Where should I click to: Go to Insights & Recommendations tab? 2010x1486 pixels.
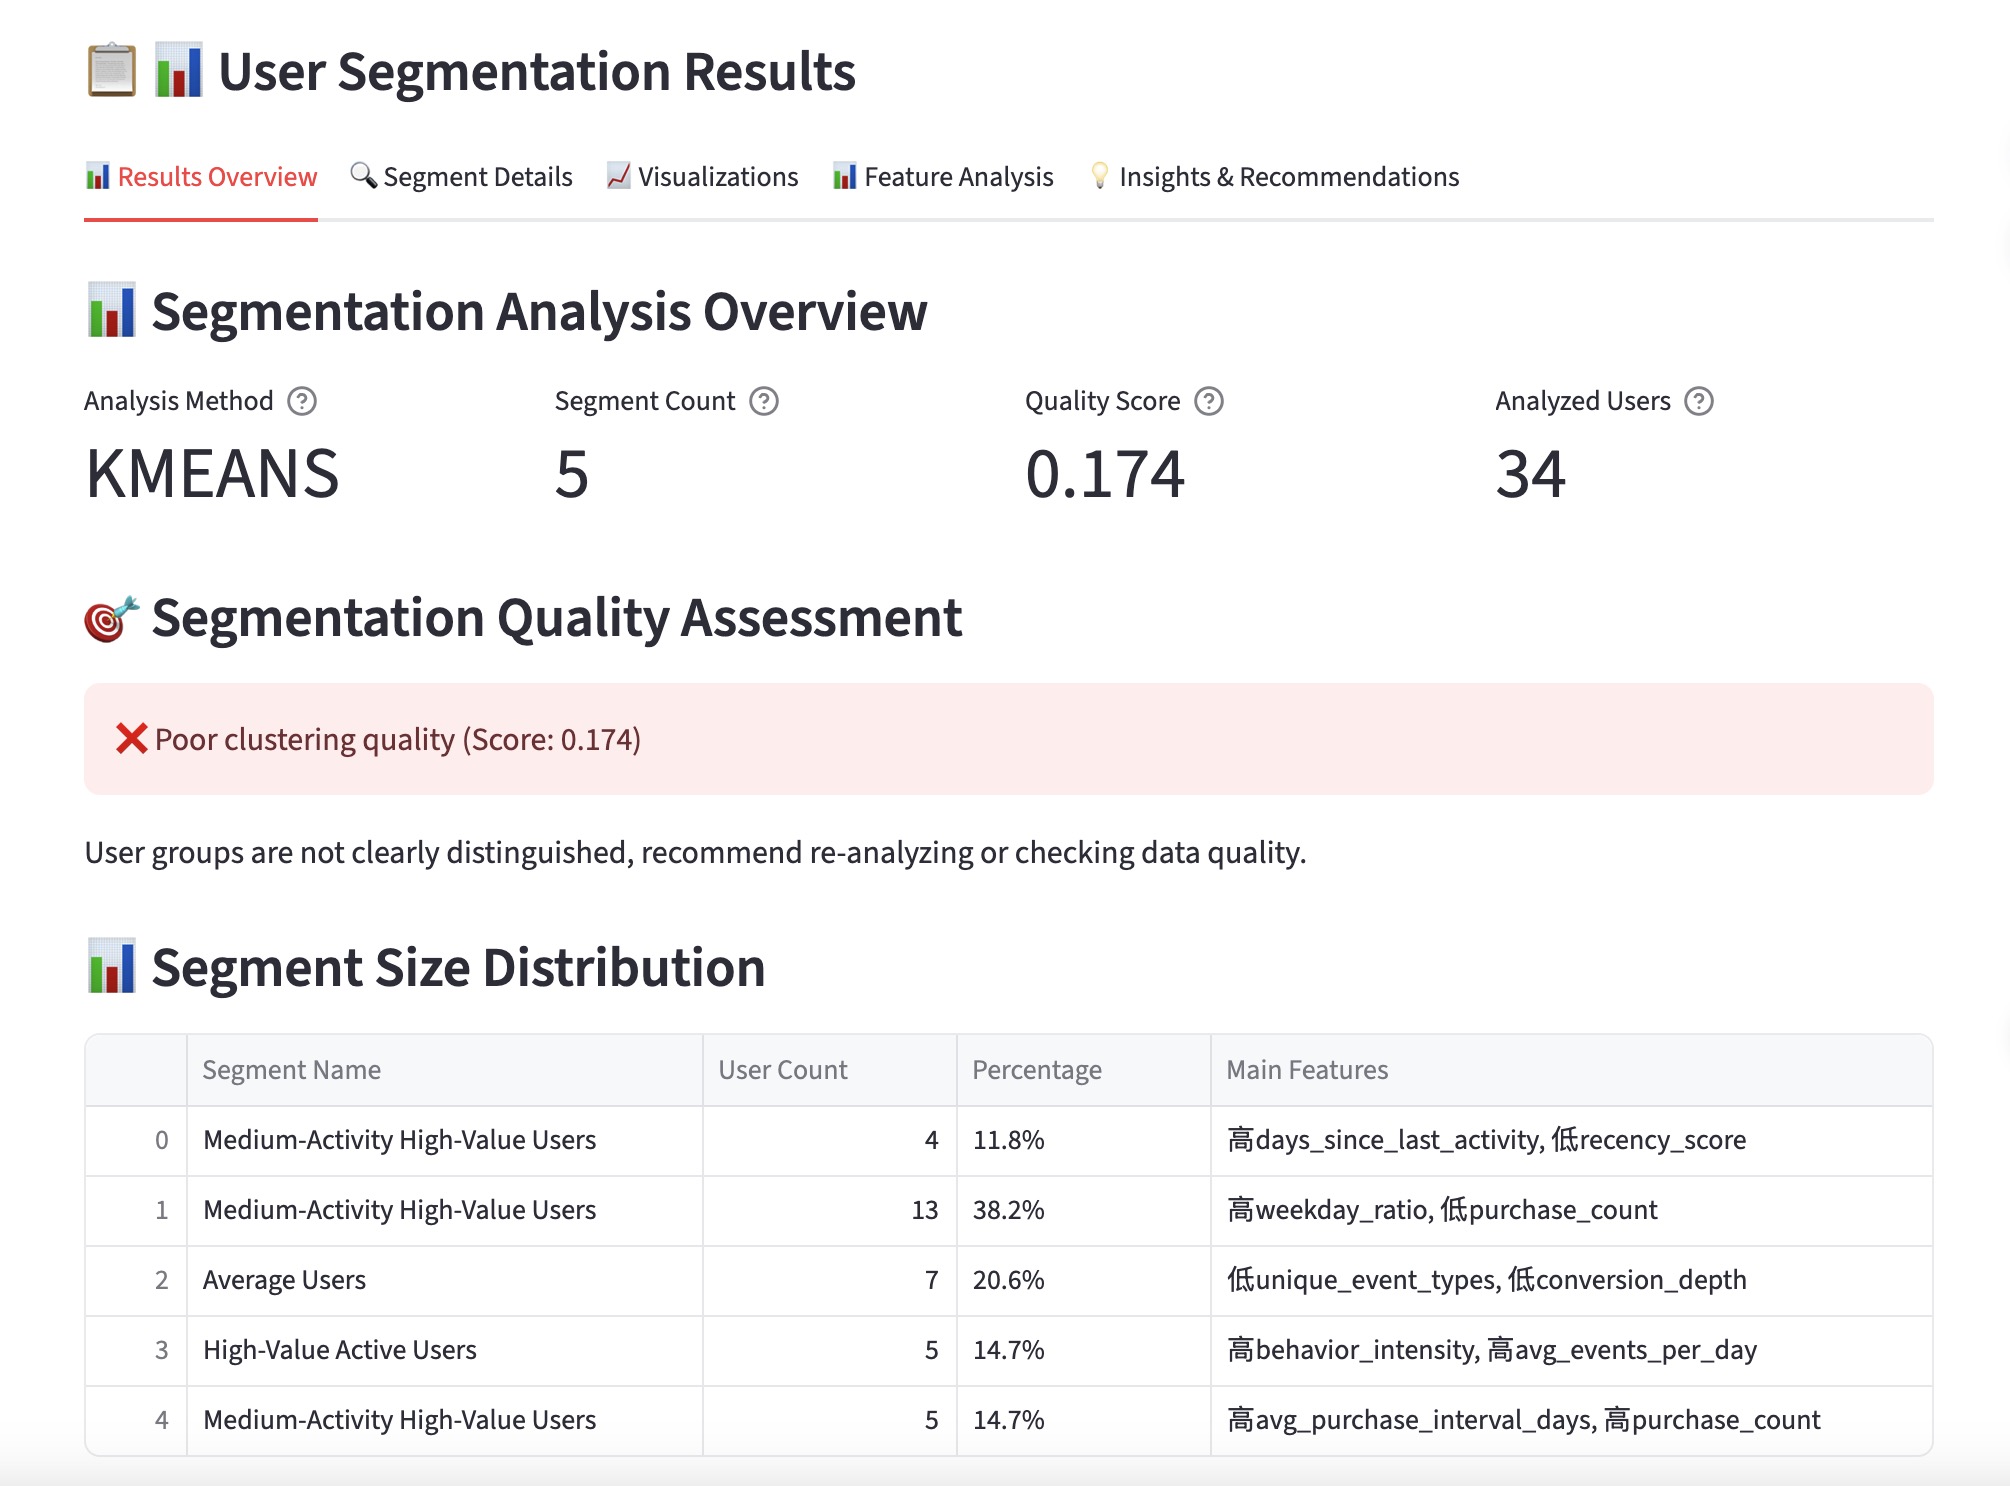(1275, 177)
